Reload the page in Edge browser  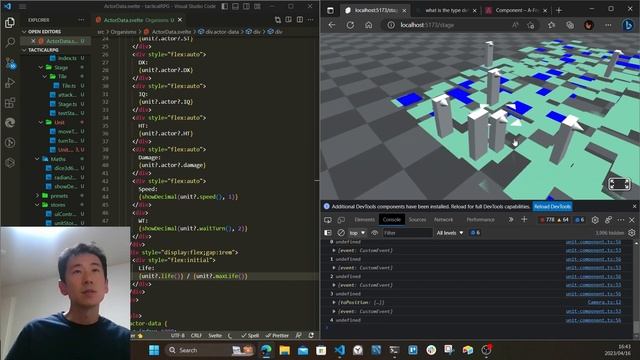350,25
